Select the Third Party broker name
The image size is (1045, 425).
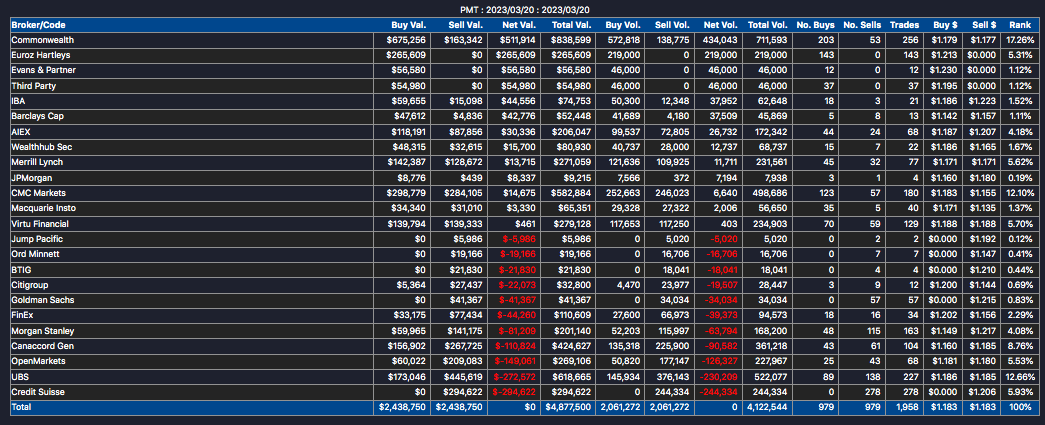click(32, 86)
